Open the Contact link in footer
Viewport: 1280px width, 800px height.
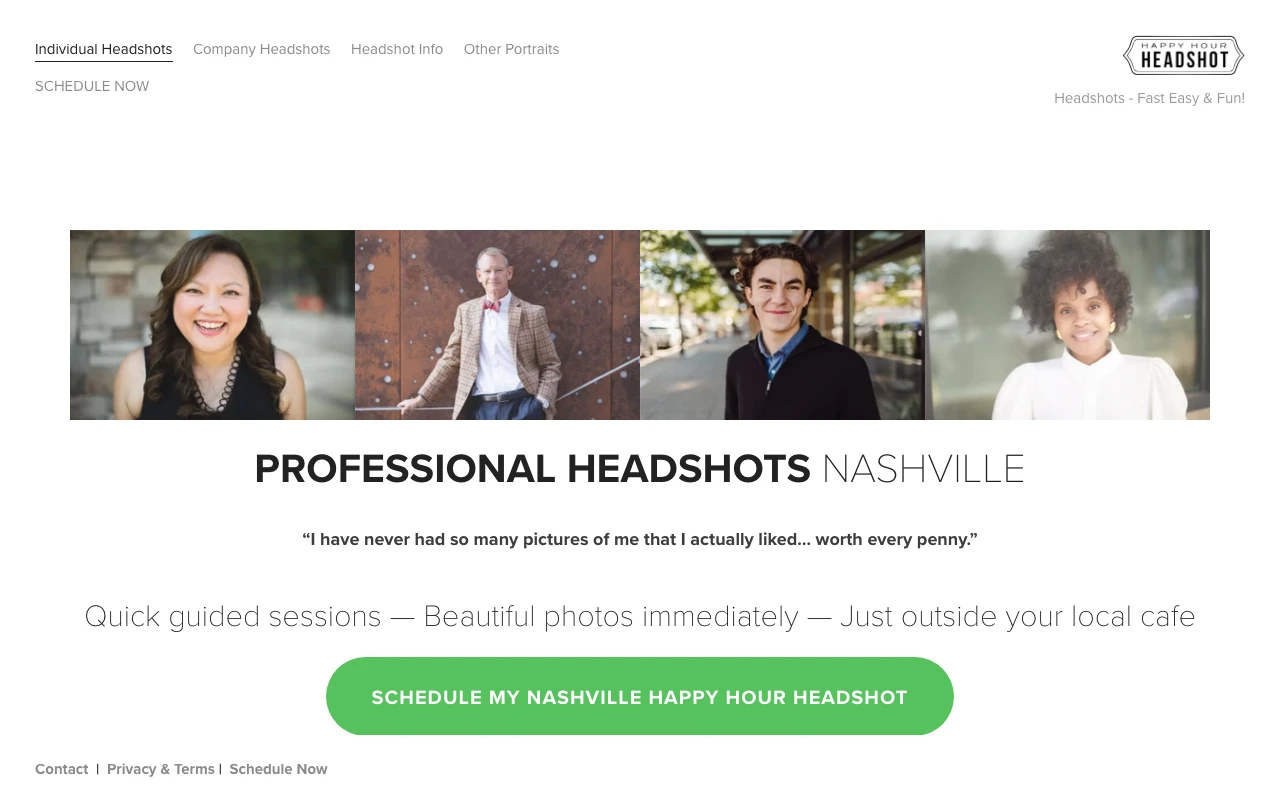pos(62,769)
